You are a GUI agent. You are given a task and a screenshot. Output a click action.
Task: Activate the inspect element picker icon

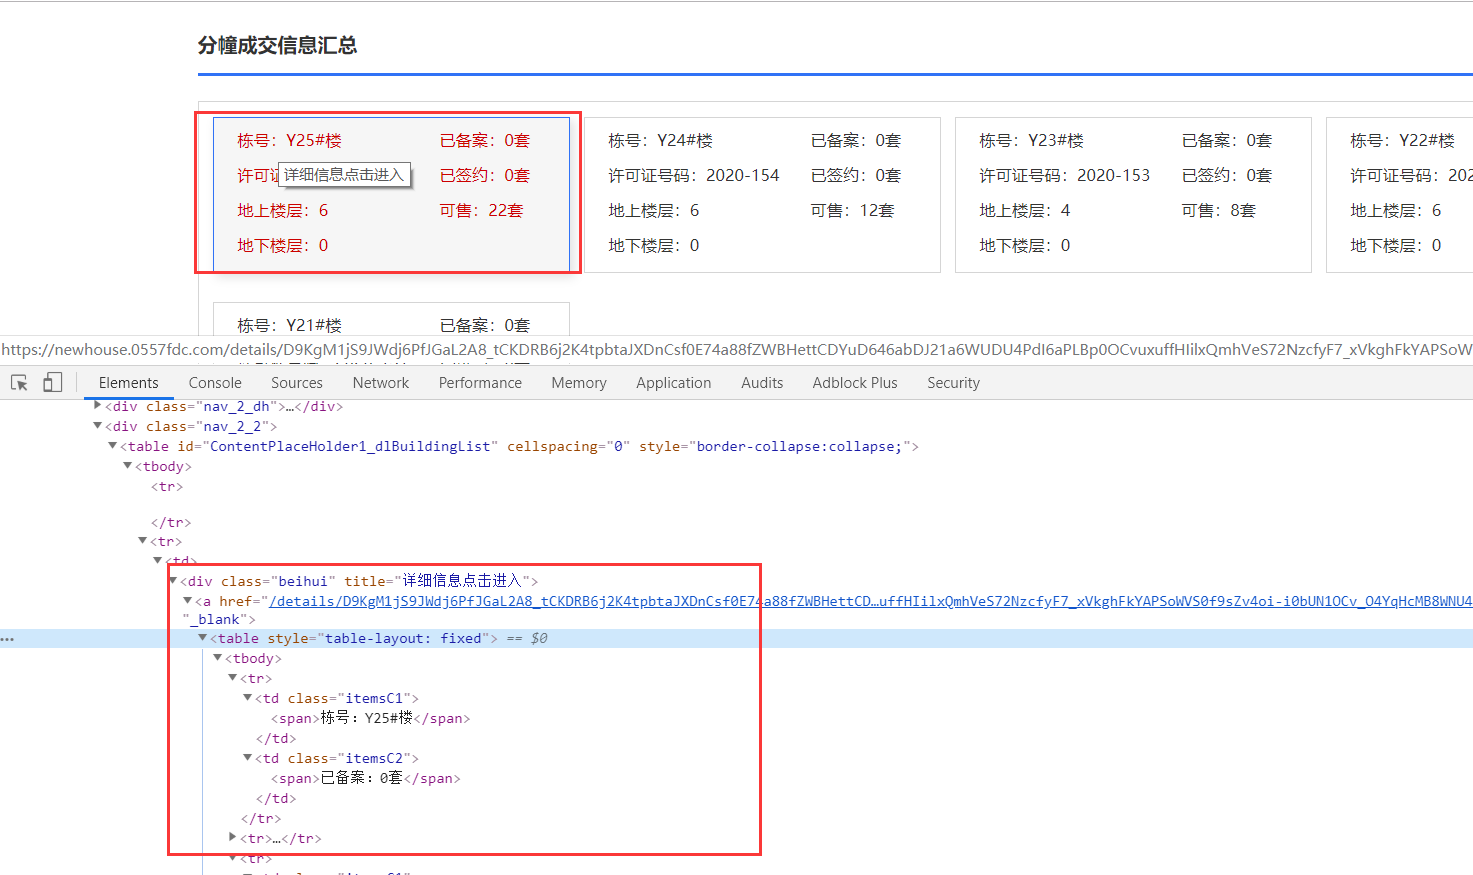[x=19, y=383]
